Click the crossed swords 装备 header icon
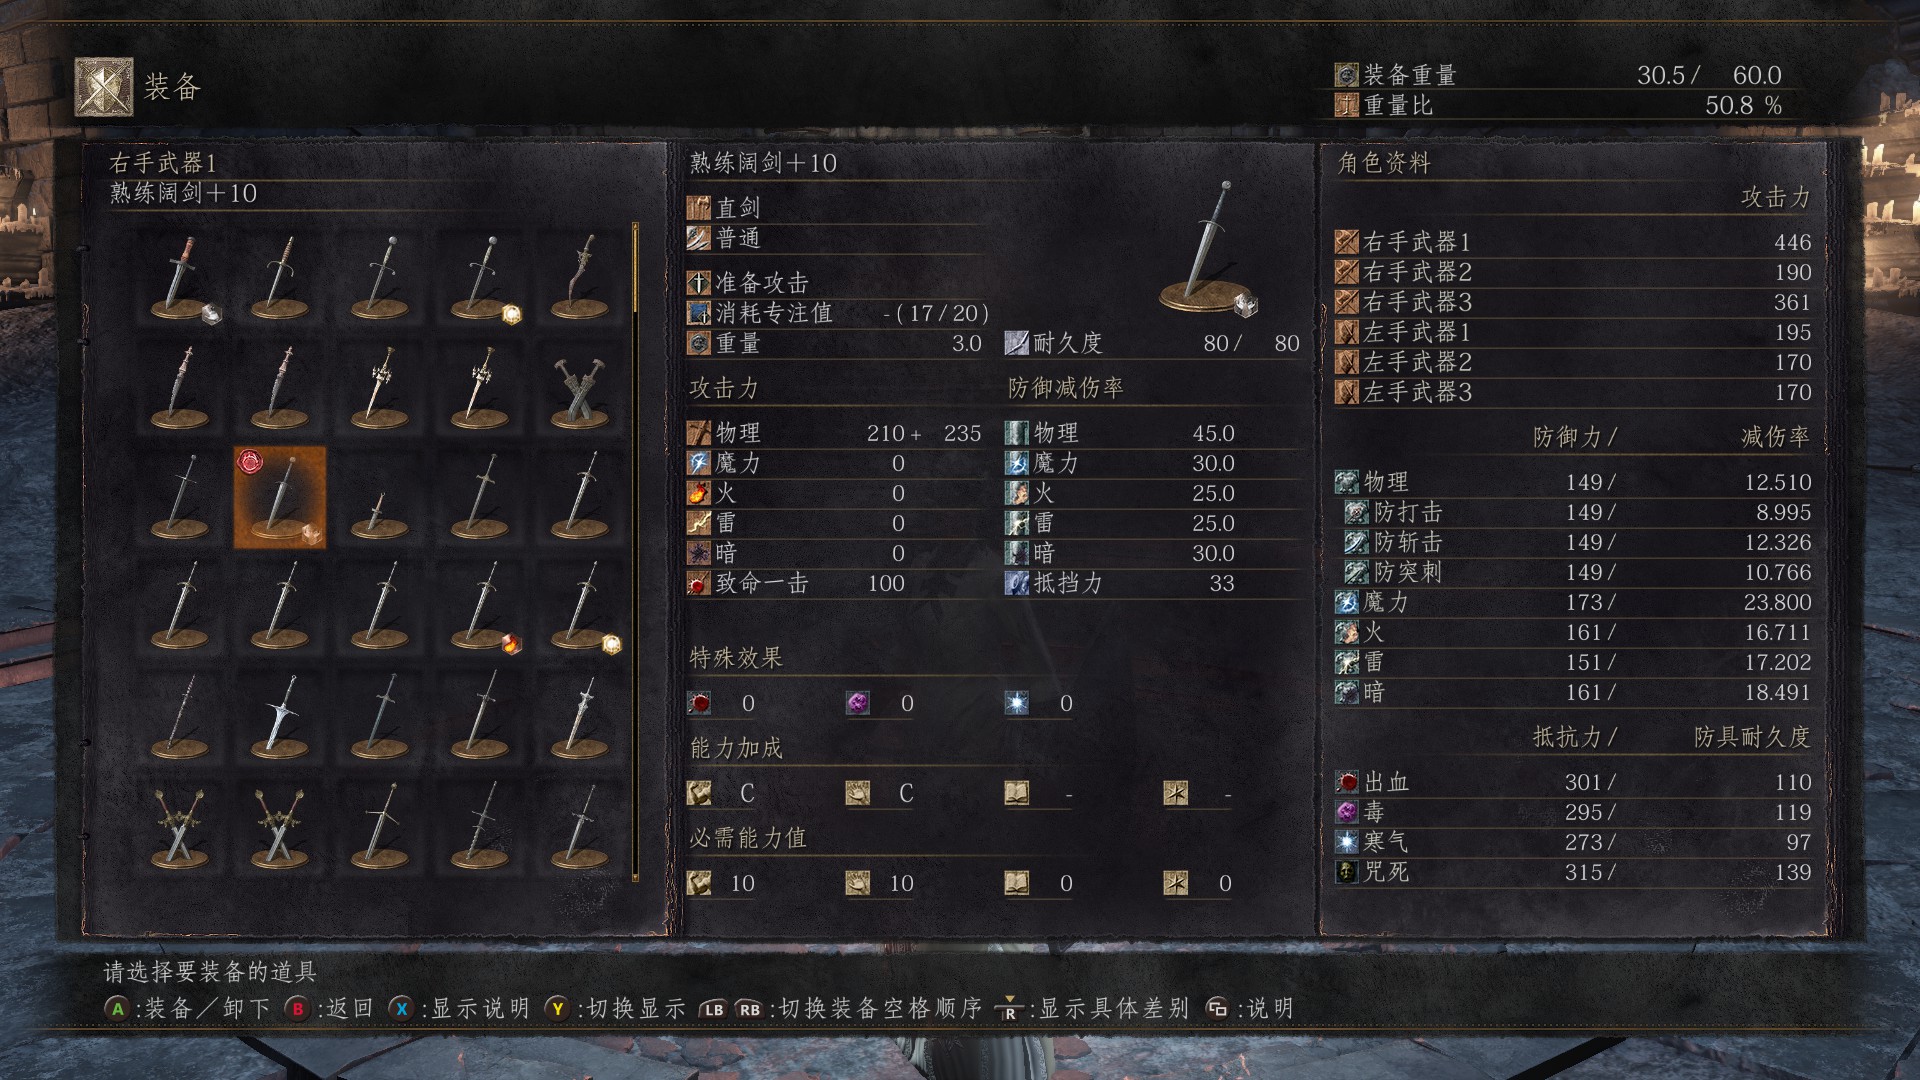 click(104, 87)
